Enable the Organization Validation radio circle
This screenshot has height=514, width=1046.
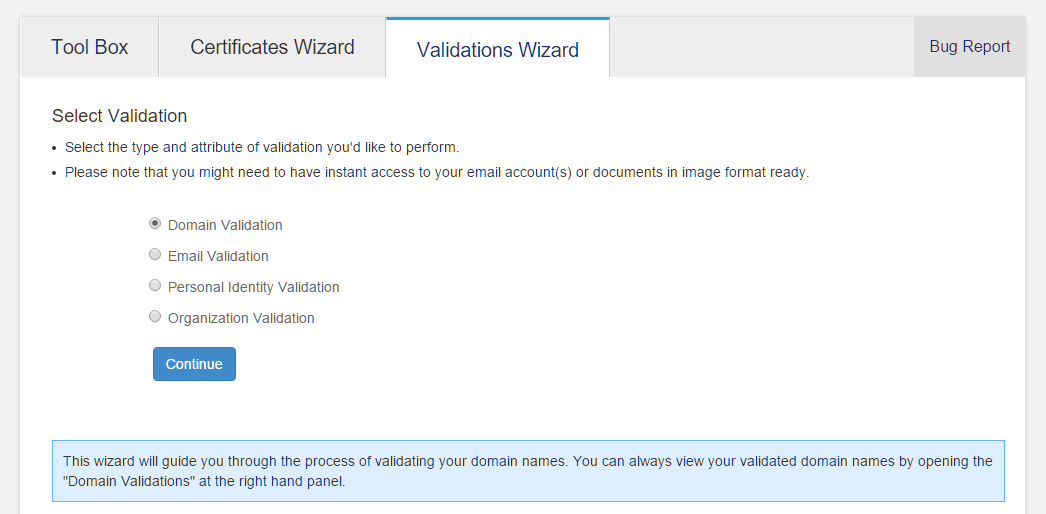click(155, 317)
